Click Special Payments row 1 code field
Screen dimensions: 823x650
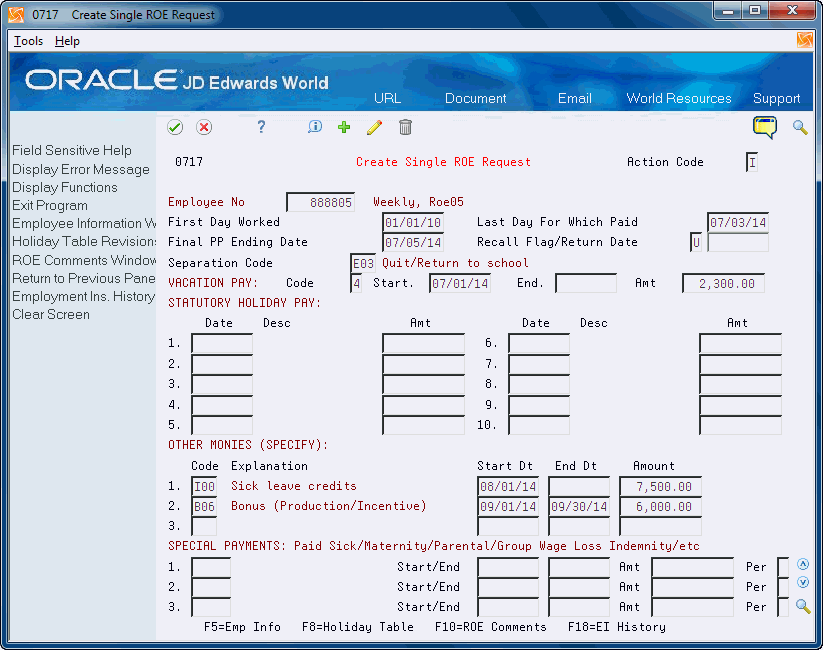click(x=211, y=567)
